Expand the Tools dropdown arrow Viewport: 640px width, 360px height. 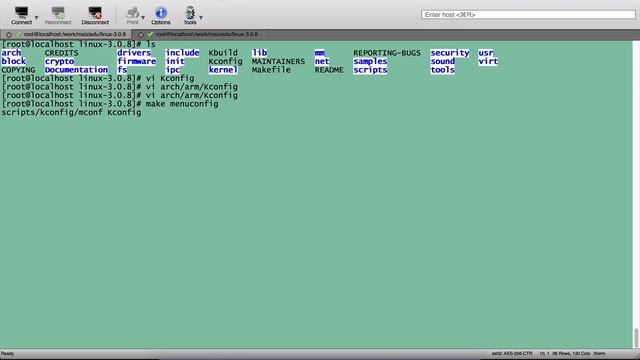[x=201, y=18]
